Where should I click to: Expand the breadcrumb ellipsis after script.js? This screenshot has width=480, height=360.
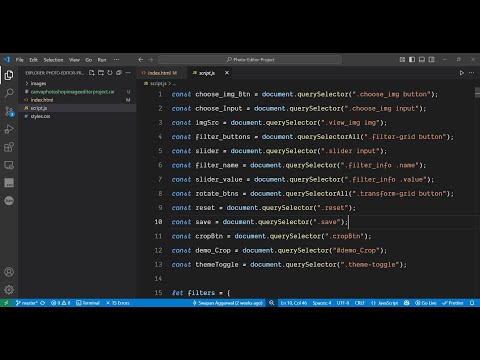(174, 83)
